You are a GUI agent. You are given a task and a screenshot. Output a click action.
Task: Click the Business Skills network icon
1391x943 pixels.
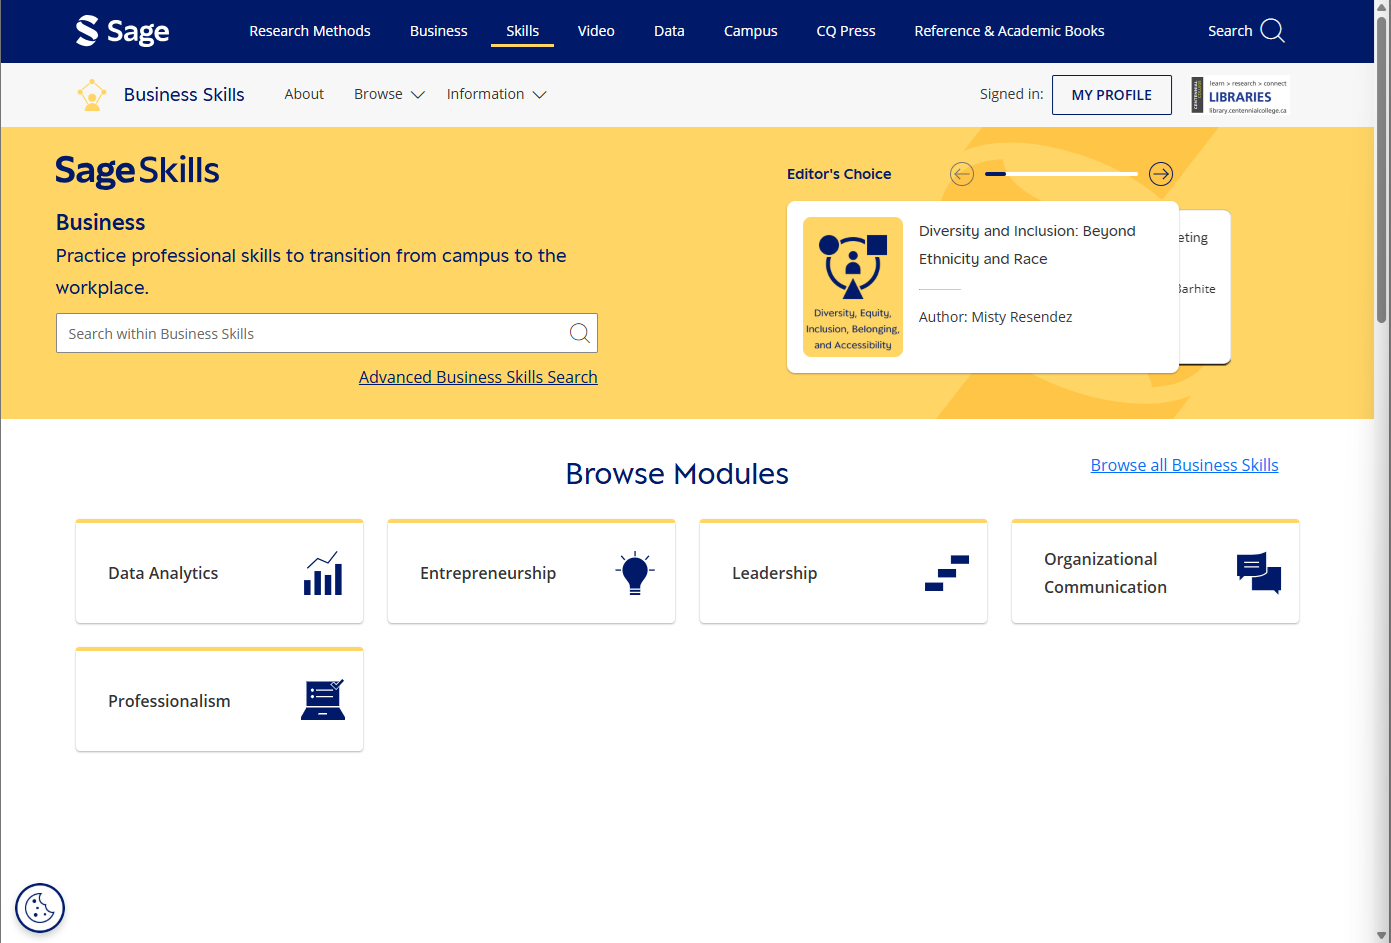point(92,95)
